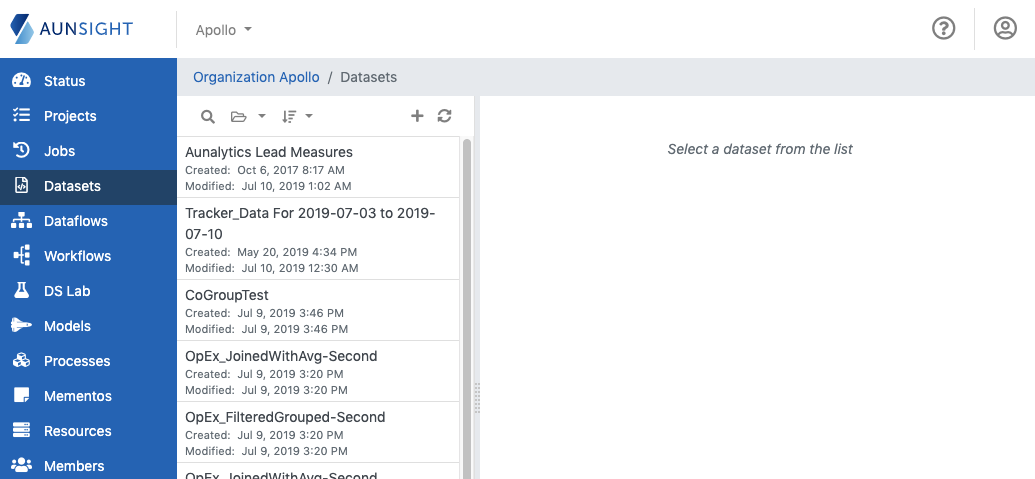This screenshot has height=479, width=1035.
Task: Add a new dataset with plus icon
Action: 418,116
